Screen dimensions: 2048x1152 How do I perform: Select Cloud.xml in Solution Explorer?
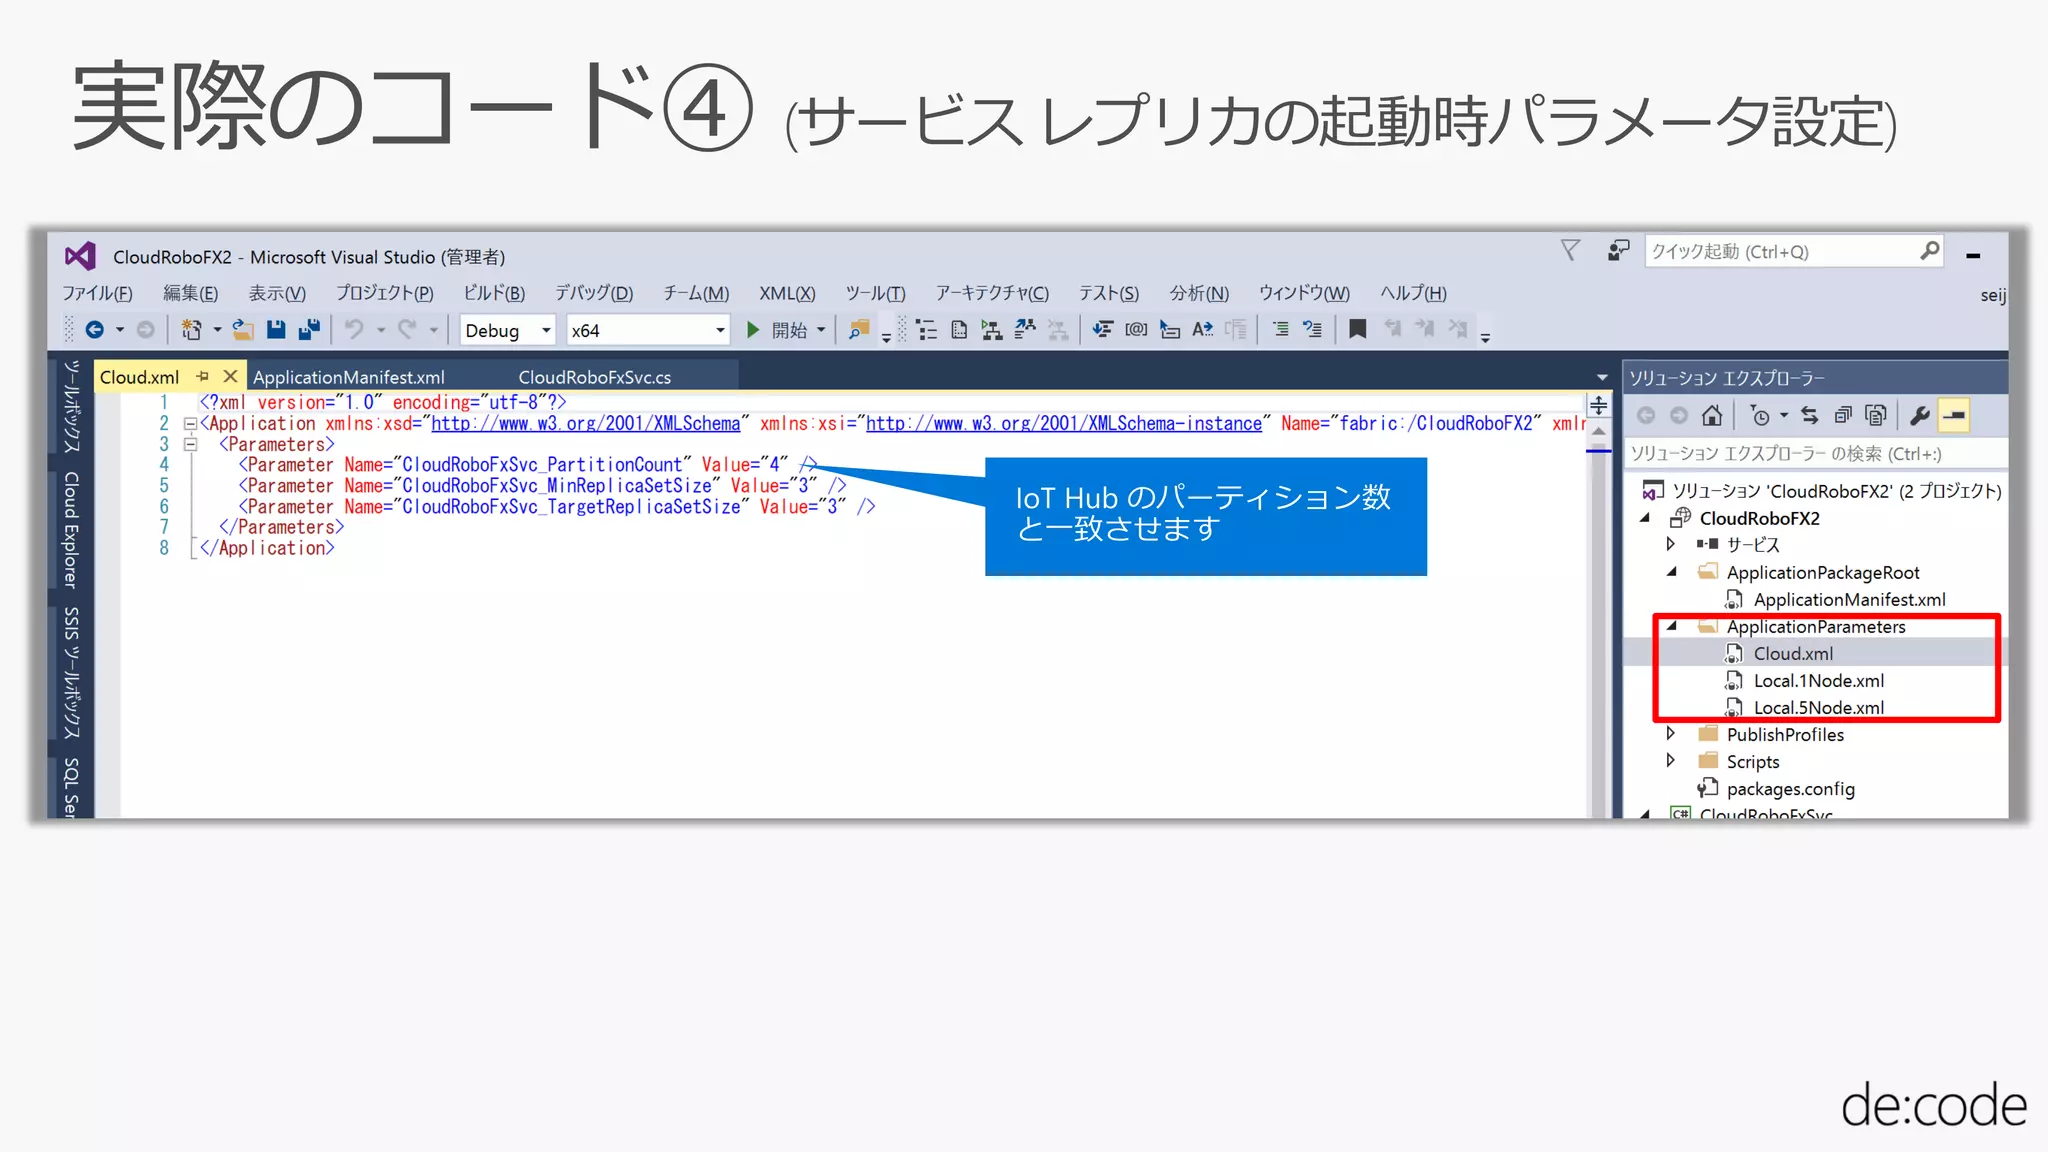pyautogui.click(x=1793, y=653)
